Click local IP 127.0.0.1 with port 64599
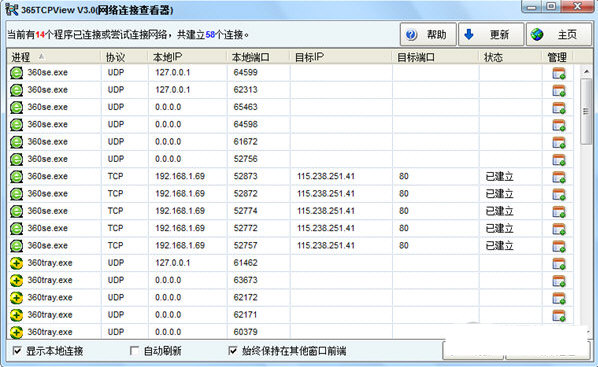This screenshot has height=367, width=598. pyautogui.click(x=172, y=72)
